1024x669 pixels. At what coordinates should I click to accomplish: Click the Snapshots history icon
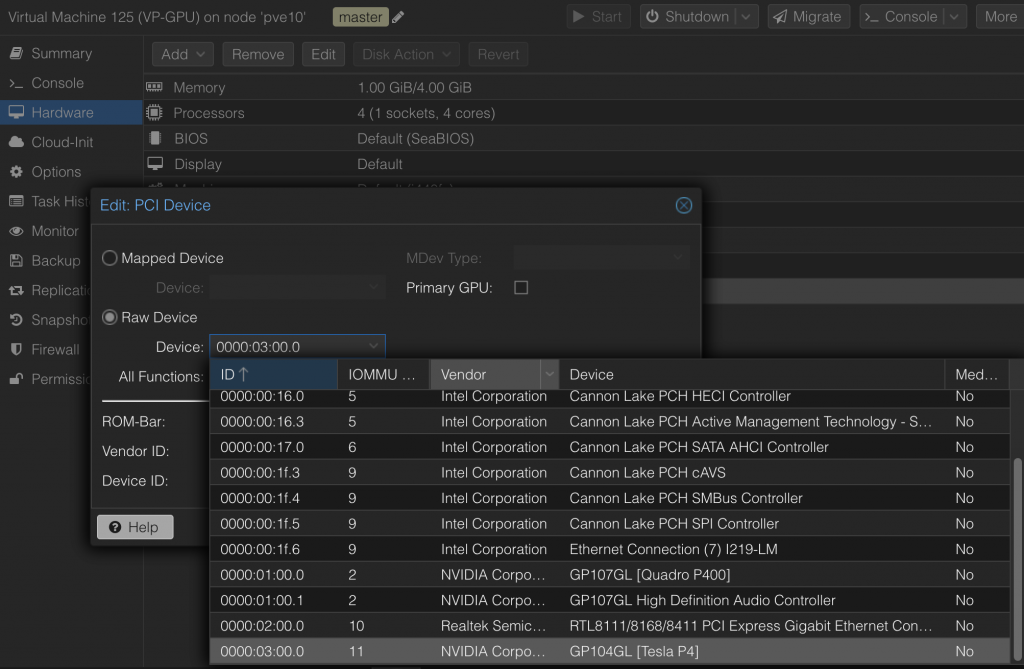click(x=16, y=320)
